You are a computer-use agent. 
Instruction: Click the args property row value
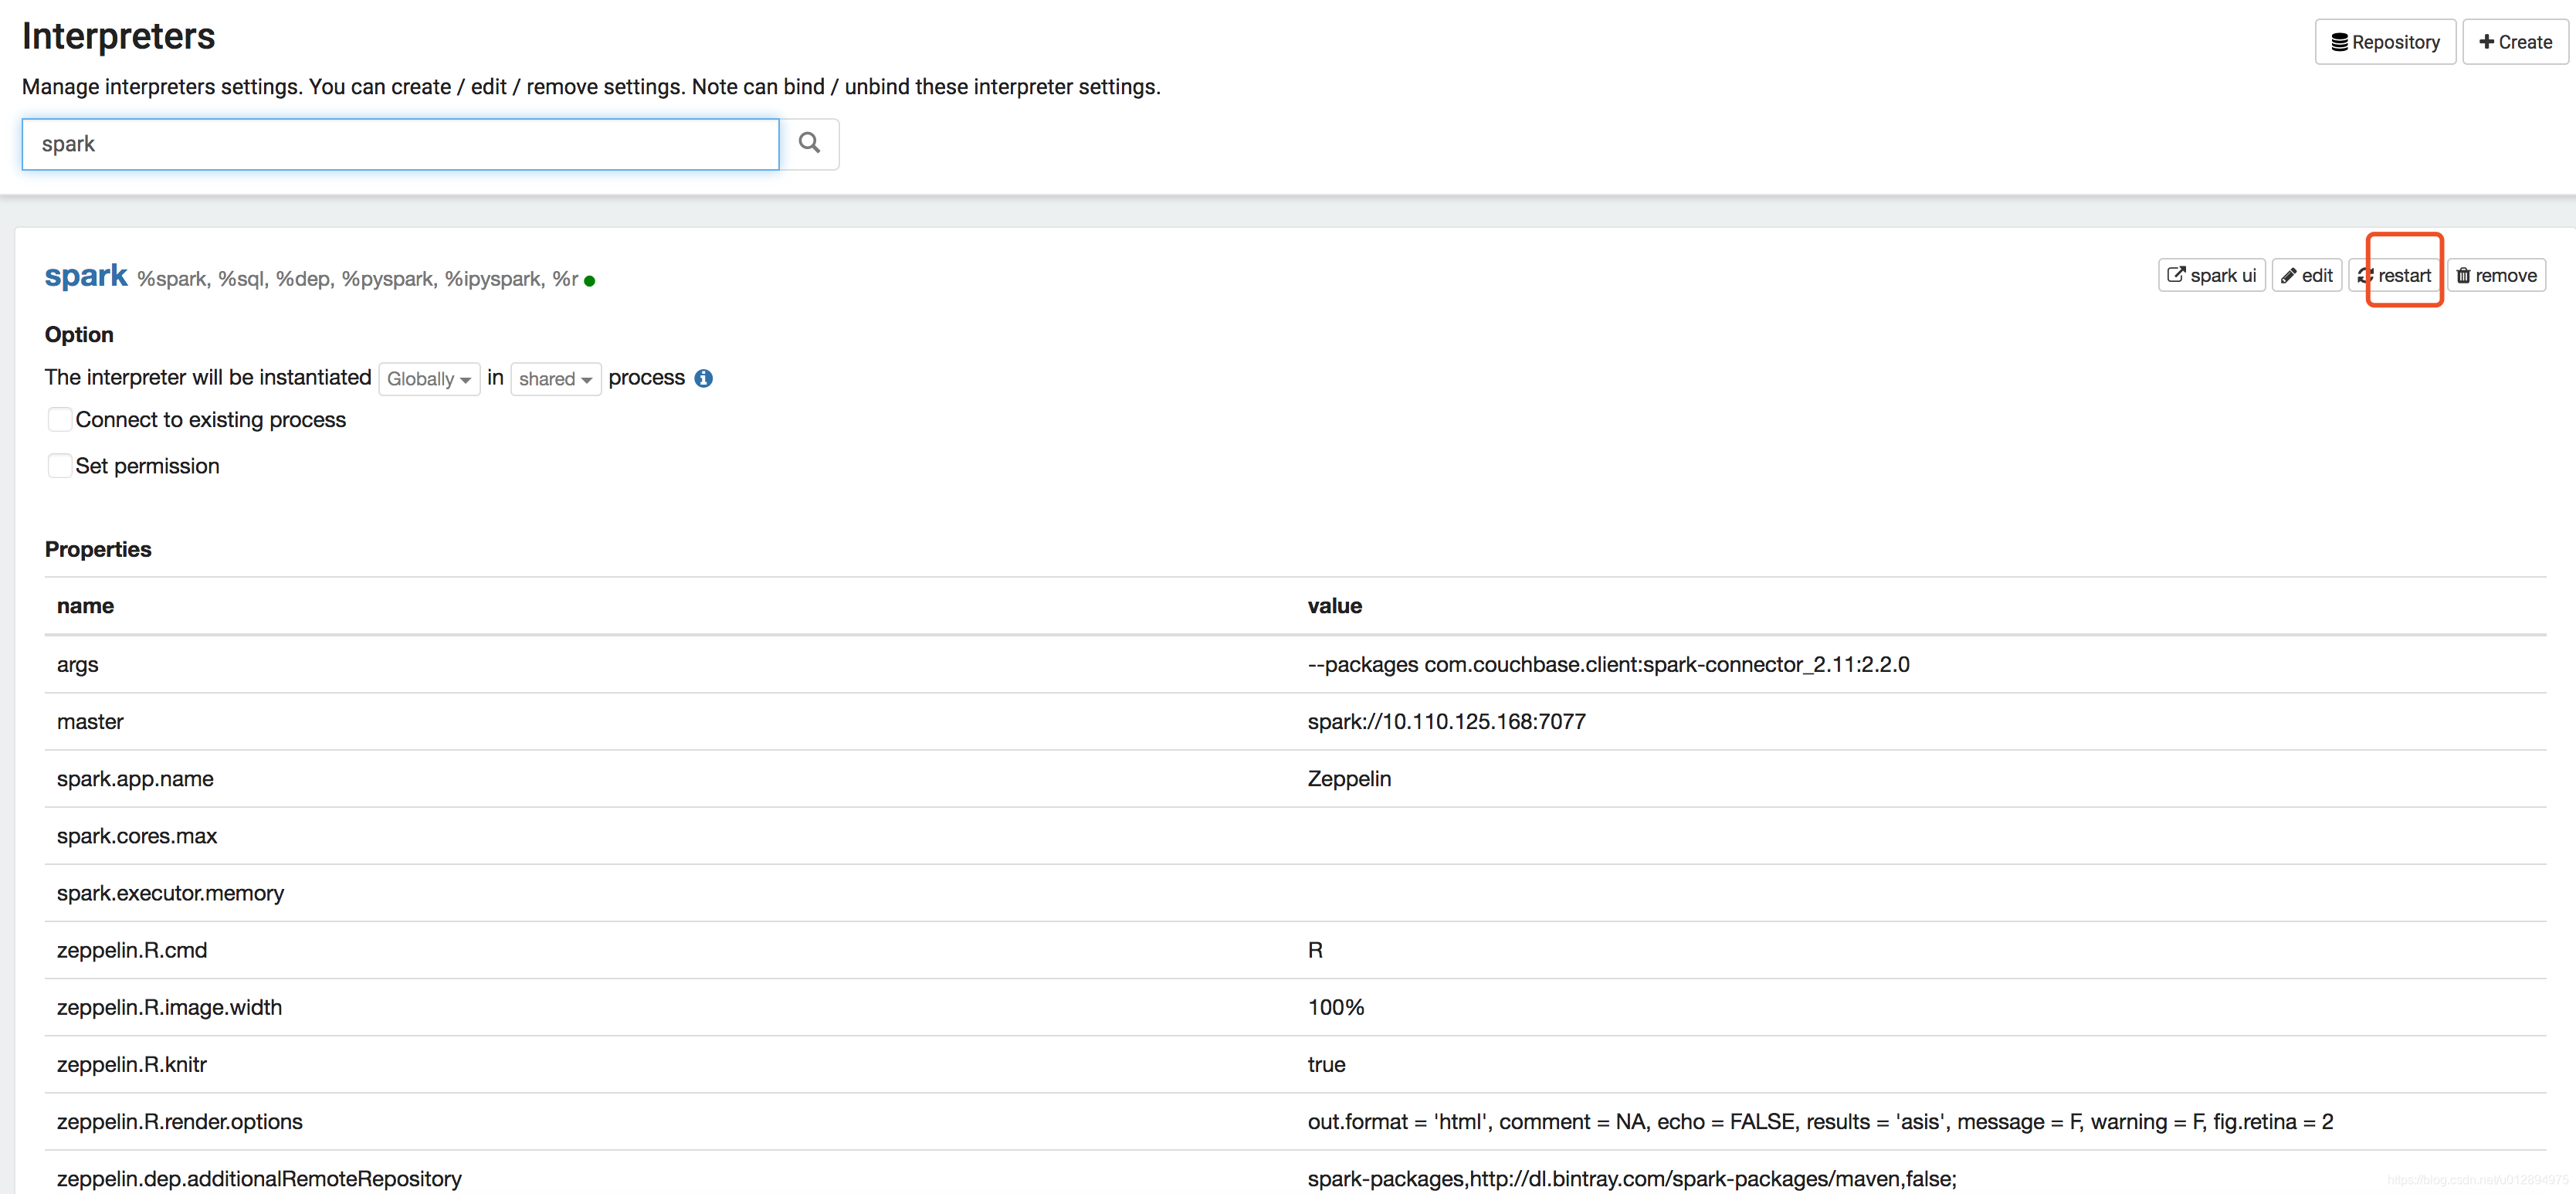[1608, 664]
